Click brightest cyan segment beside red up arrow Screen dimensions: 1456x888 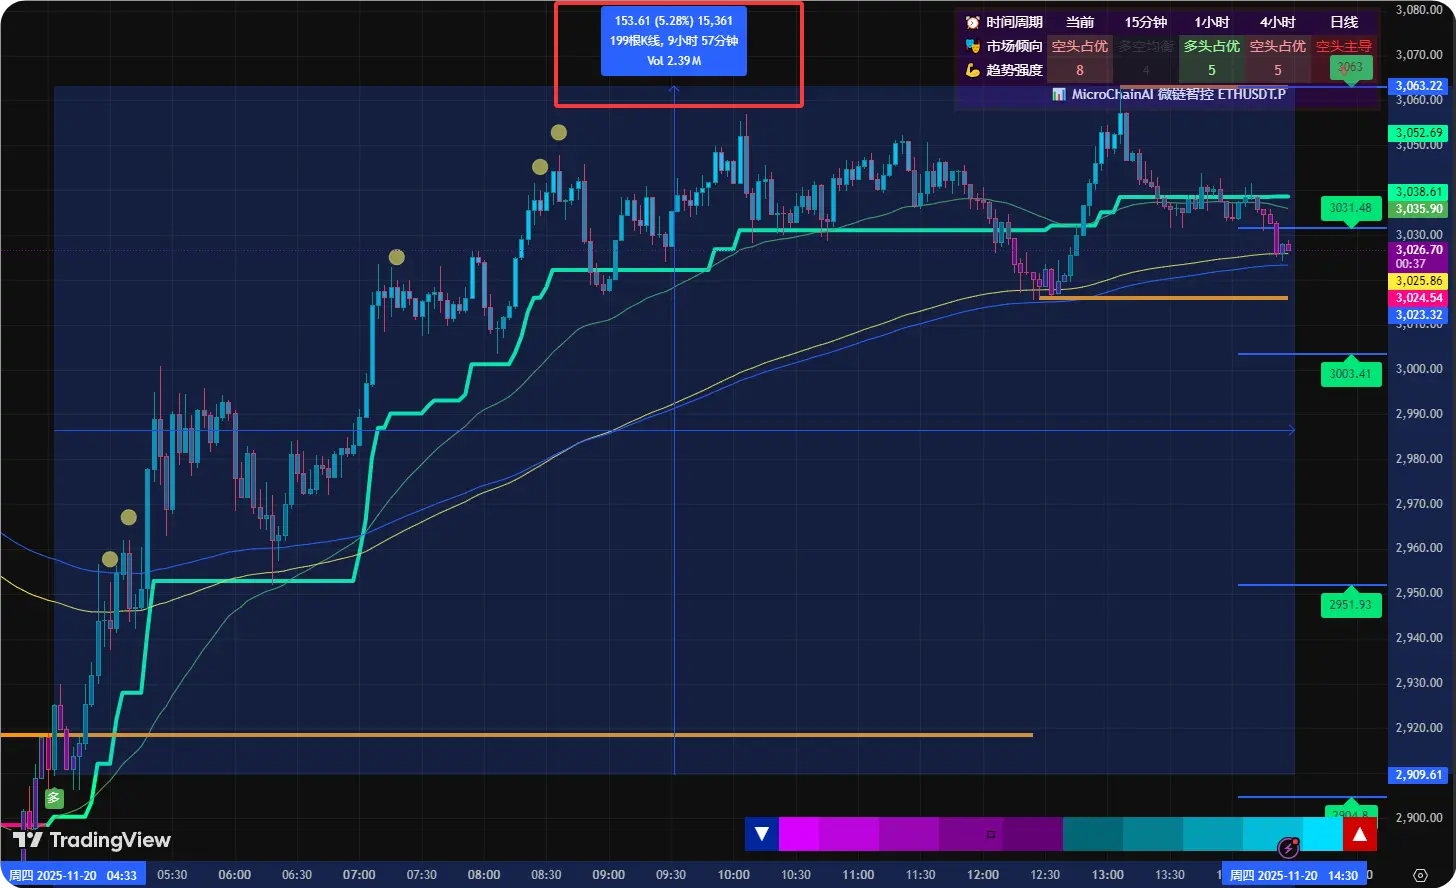1322,834
